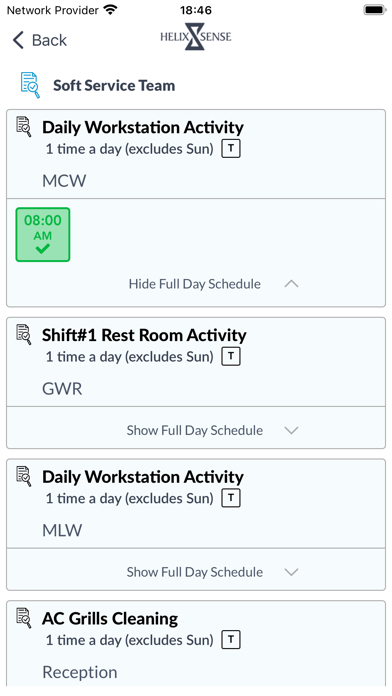This screenshot has height=696, width=392.
Task: Tap the checklist icon beside Shift#1 Rest Room Activity
Action: coord(24,334)
